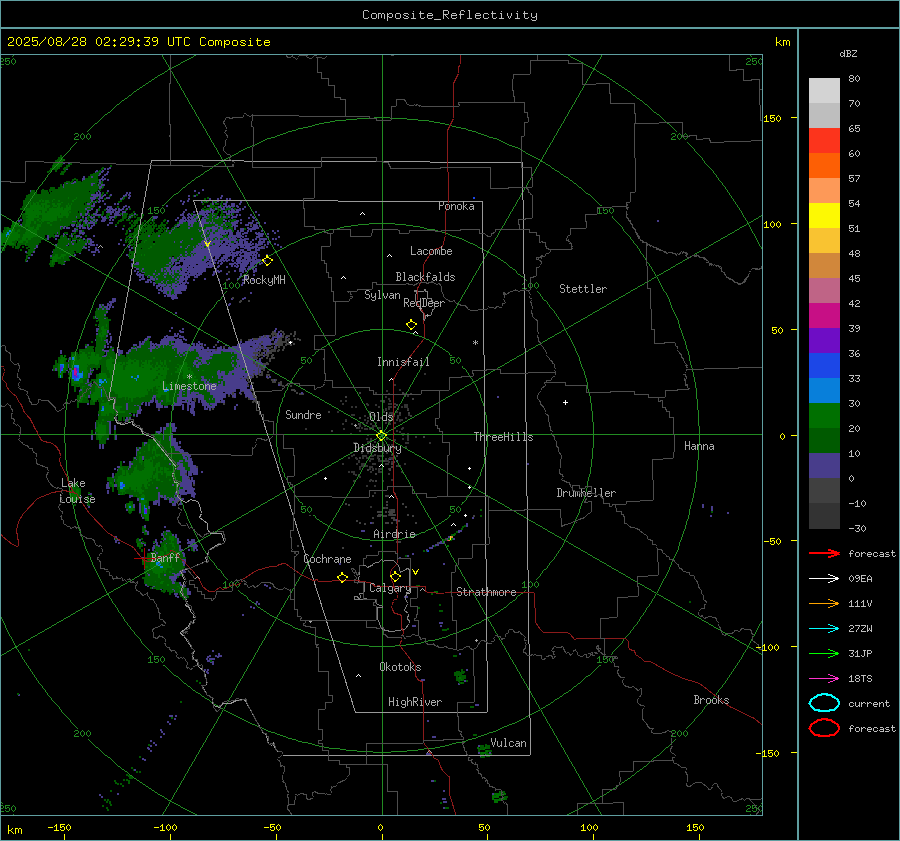This screenshot has width=900, height=841.
Task: Click the Innisfail city label
Action: tap(404, 362)
